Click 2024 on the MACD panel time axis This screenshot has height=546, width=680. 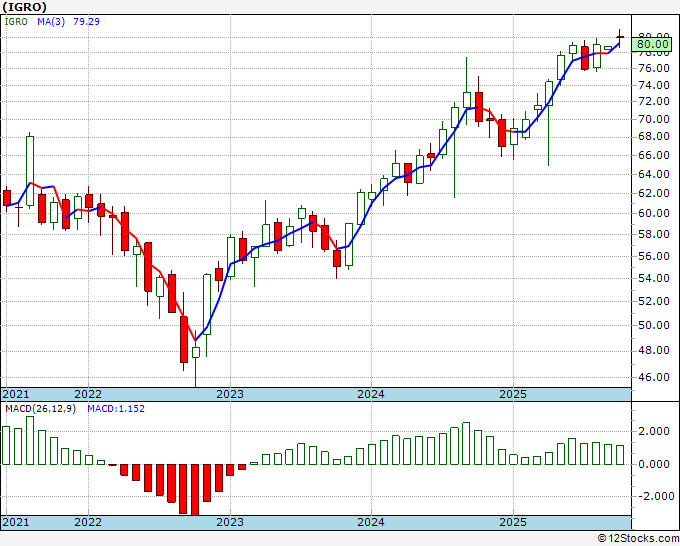(x=371, y=522)
